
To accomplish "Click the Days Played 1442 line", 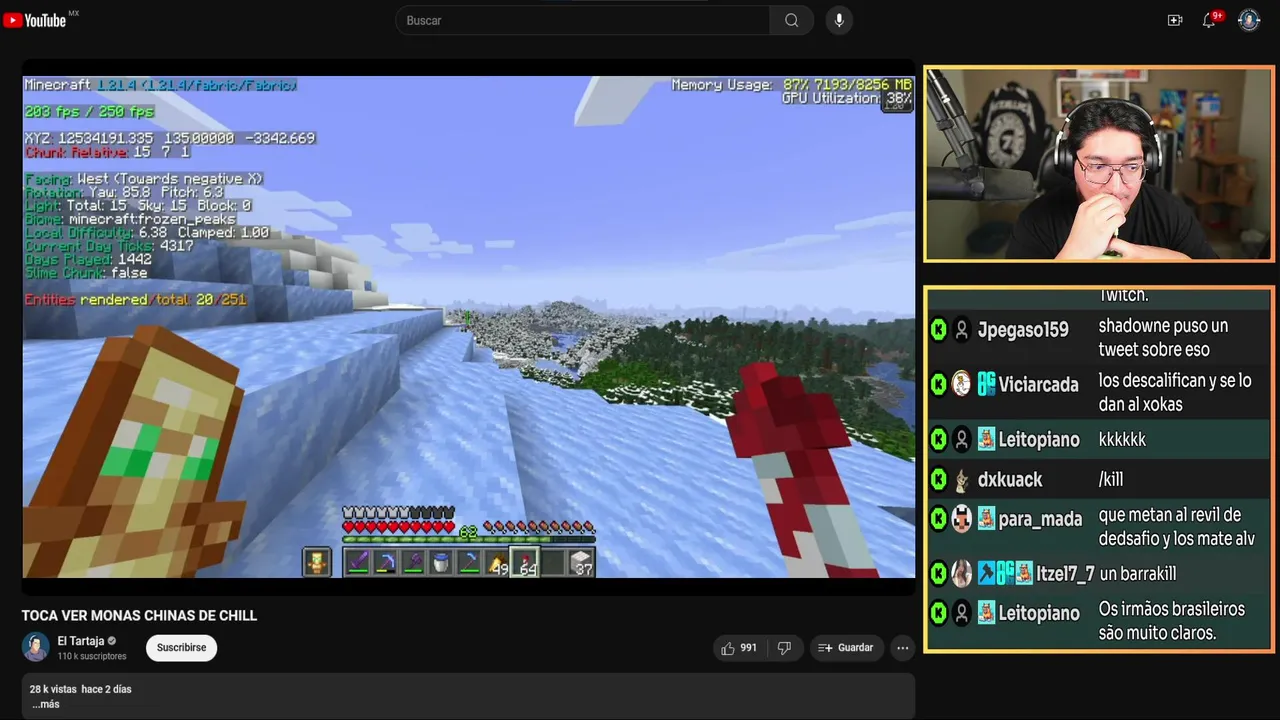I will 88,259.
